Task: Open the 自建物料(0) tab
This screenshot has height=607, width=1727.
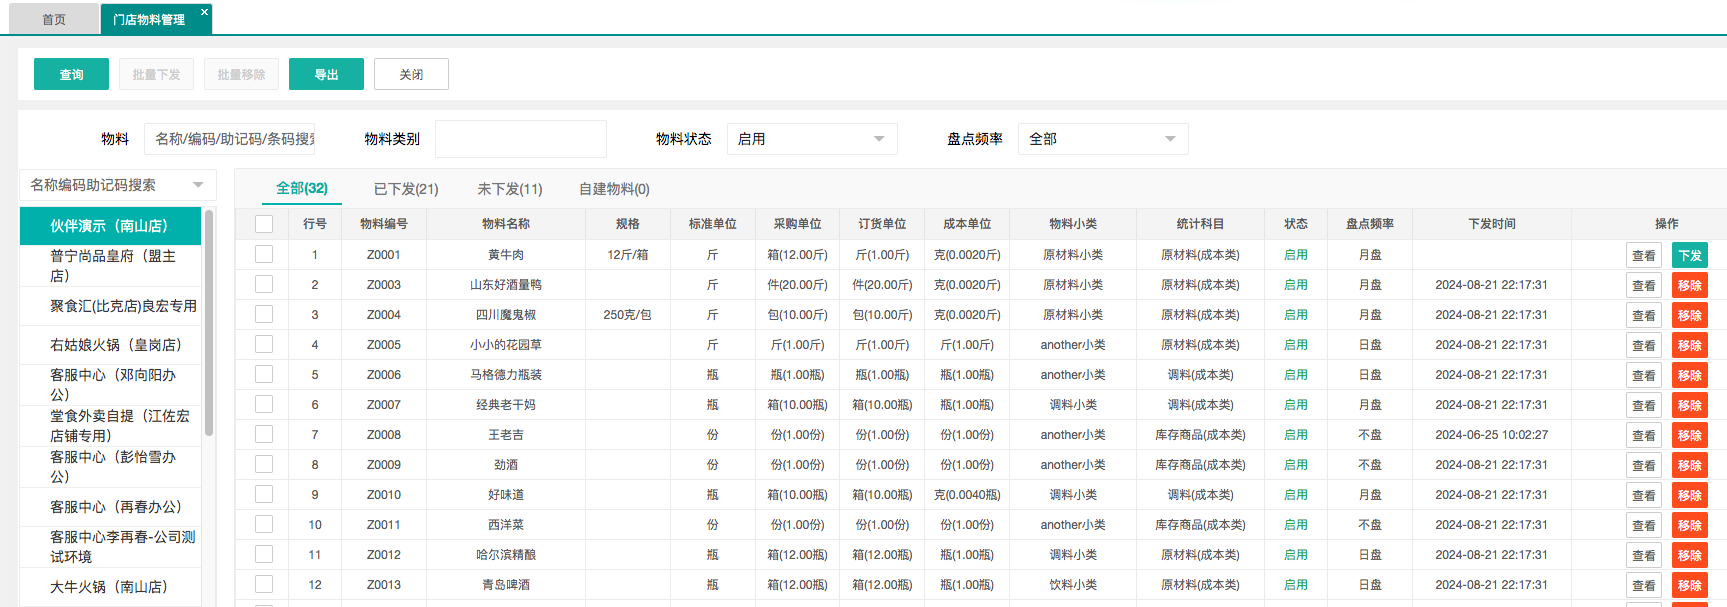Action: click(614, 189)
